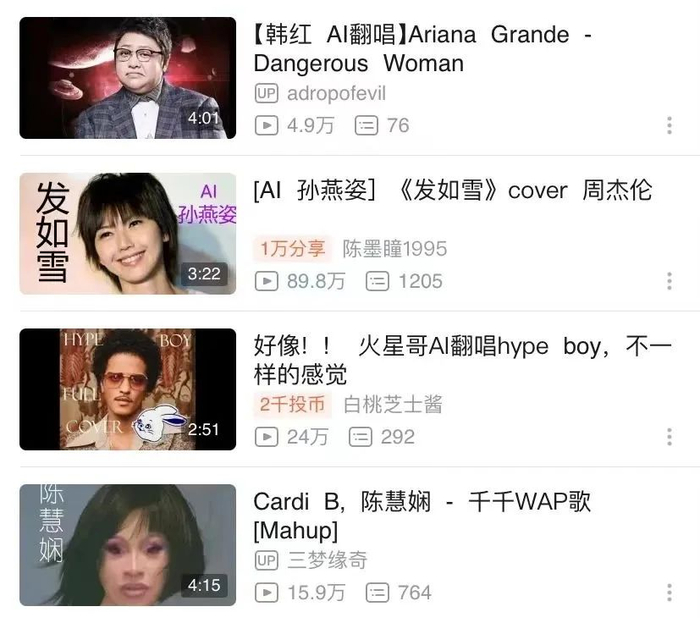This screenshot has width=700, height=618.
Task: Click UP badge icon beside 三梦缘奇
Action: (267, 560)
